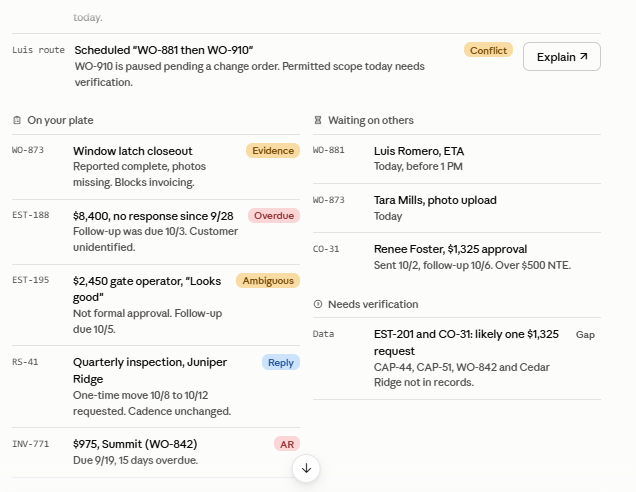Click "Due 9/19, 15 days overdue." text
Viewport: 636px width, 492px height.
135,460
